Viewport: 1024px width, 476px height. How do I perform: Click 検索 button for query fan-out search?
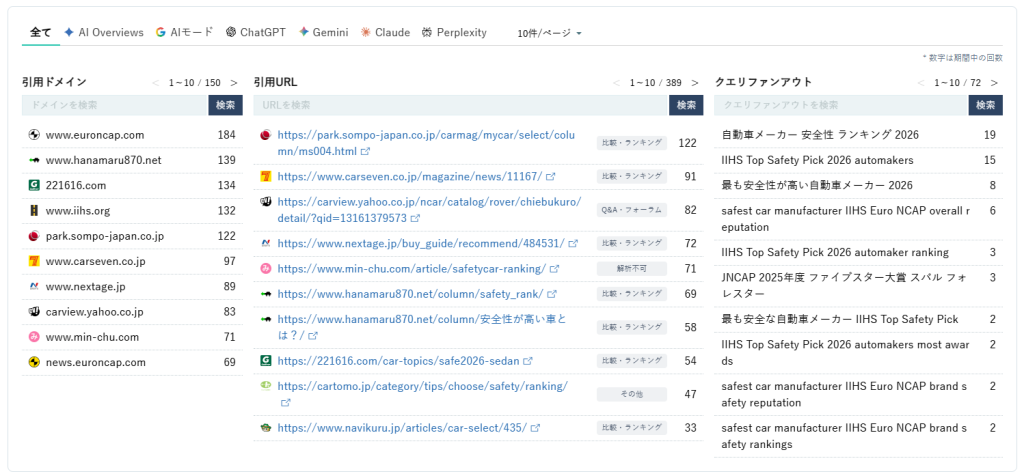point(985,105)
